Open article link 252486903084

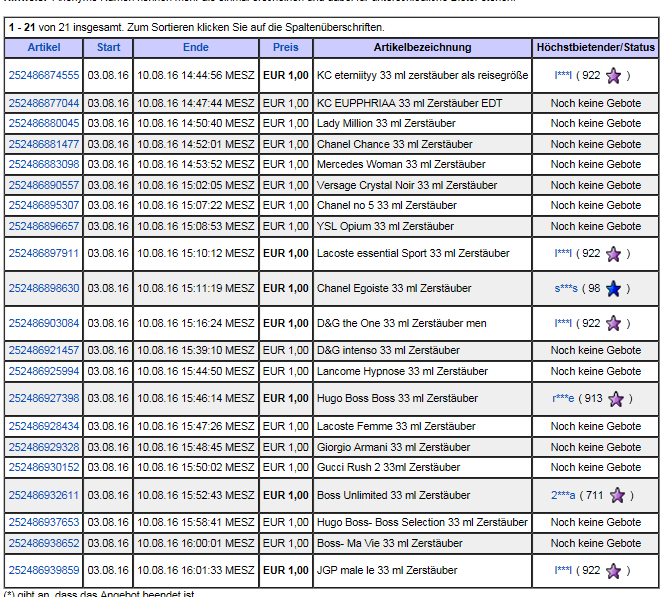pos(44,323)
